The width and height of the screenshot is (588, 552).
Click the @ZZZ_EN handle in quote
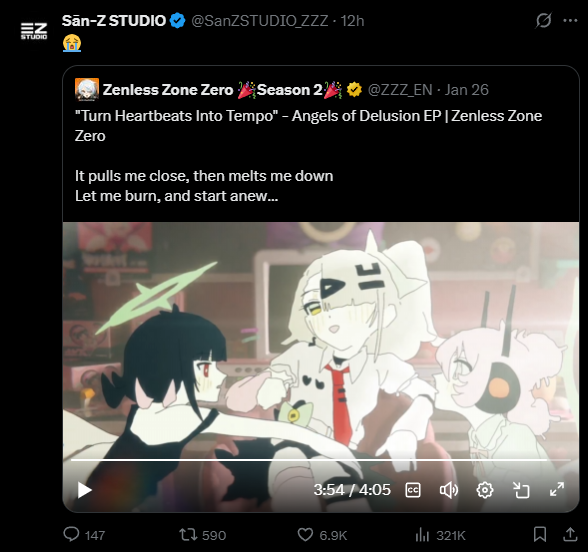tap(400, 90)
